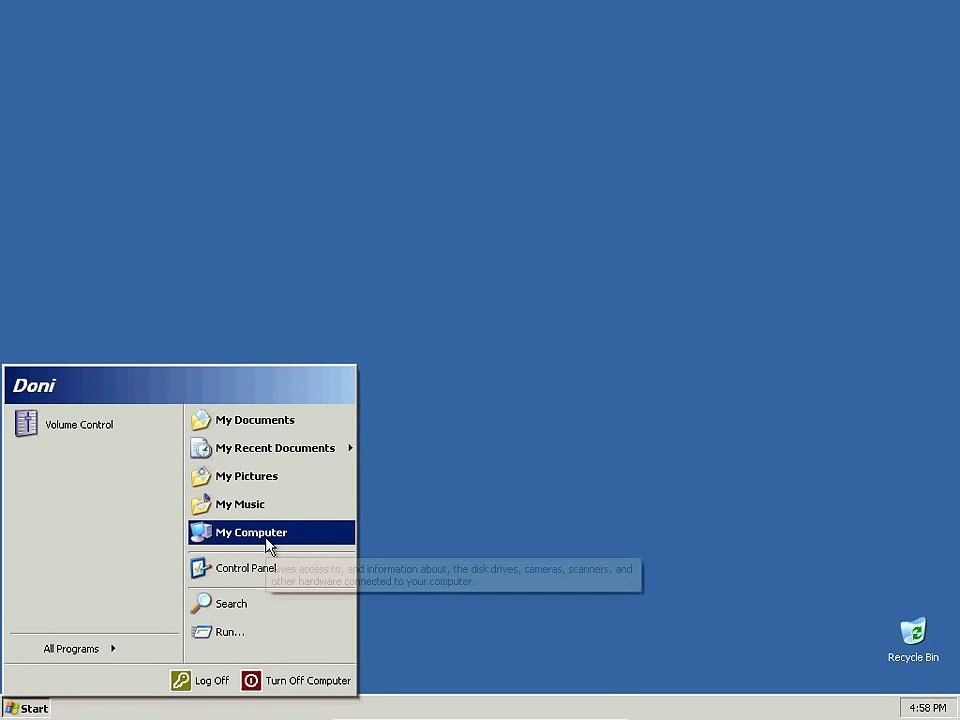Click the Doni user name header
This screenshot has width=960, height=720.
coord(34,386)
